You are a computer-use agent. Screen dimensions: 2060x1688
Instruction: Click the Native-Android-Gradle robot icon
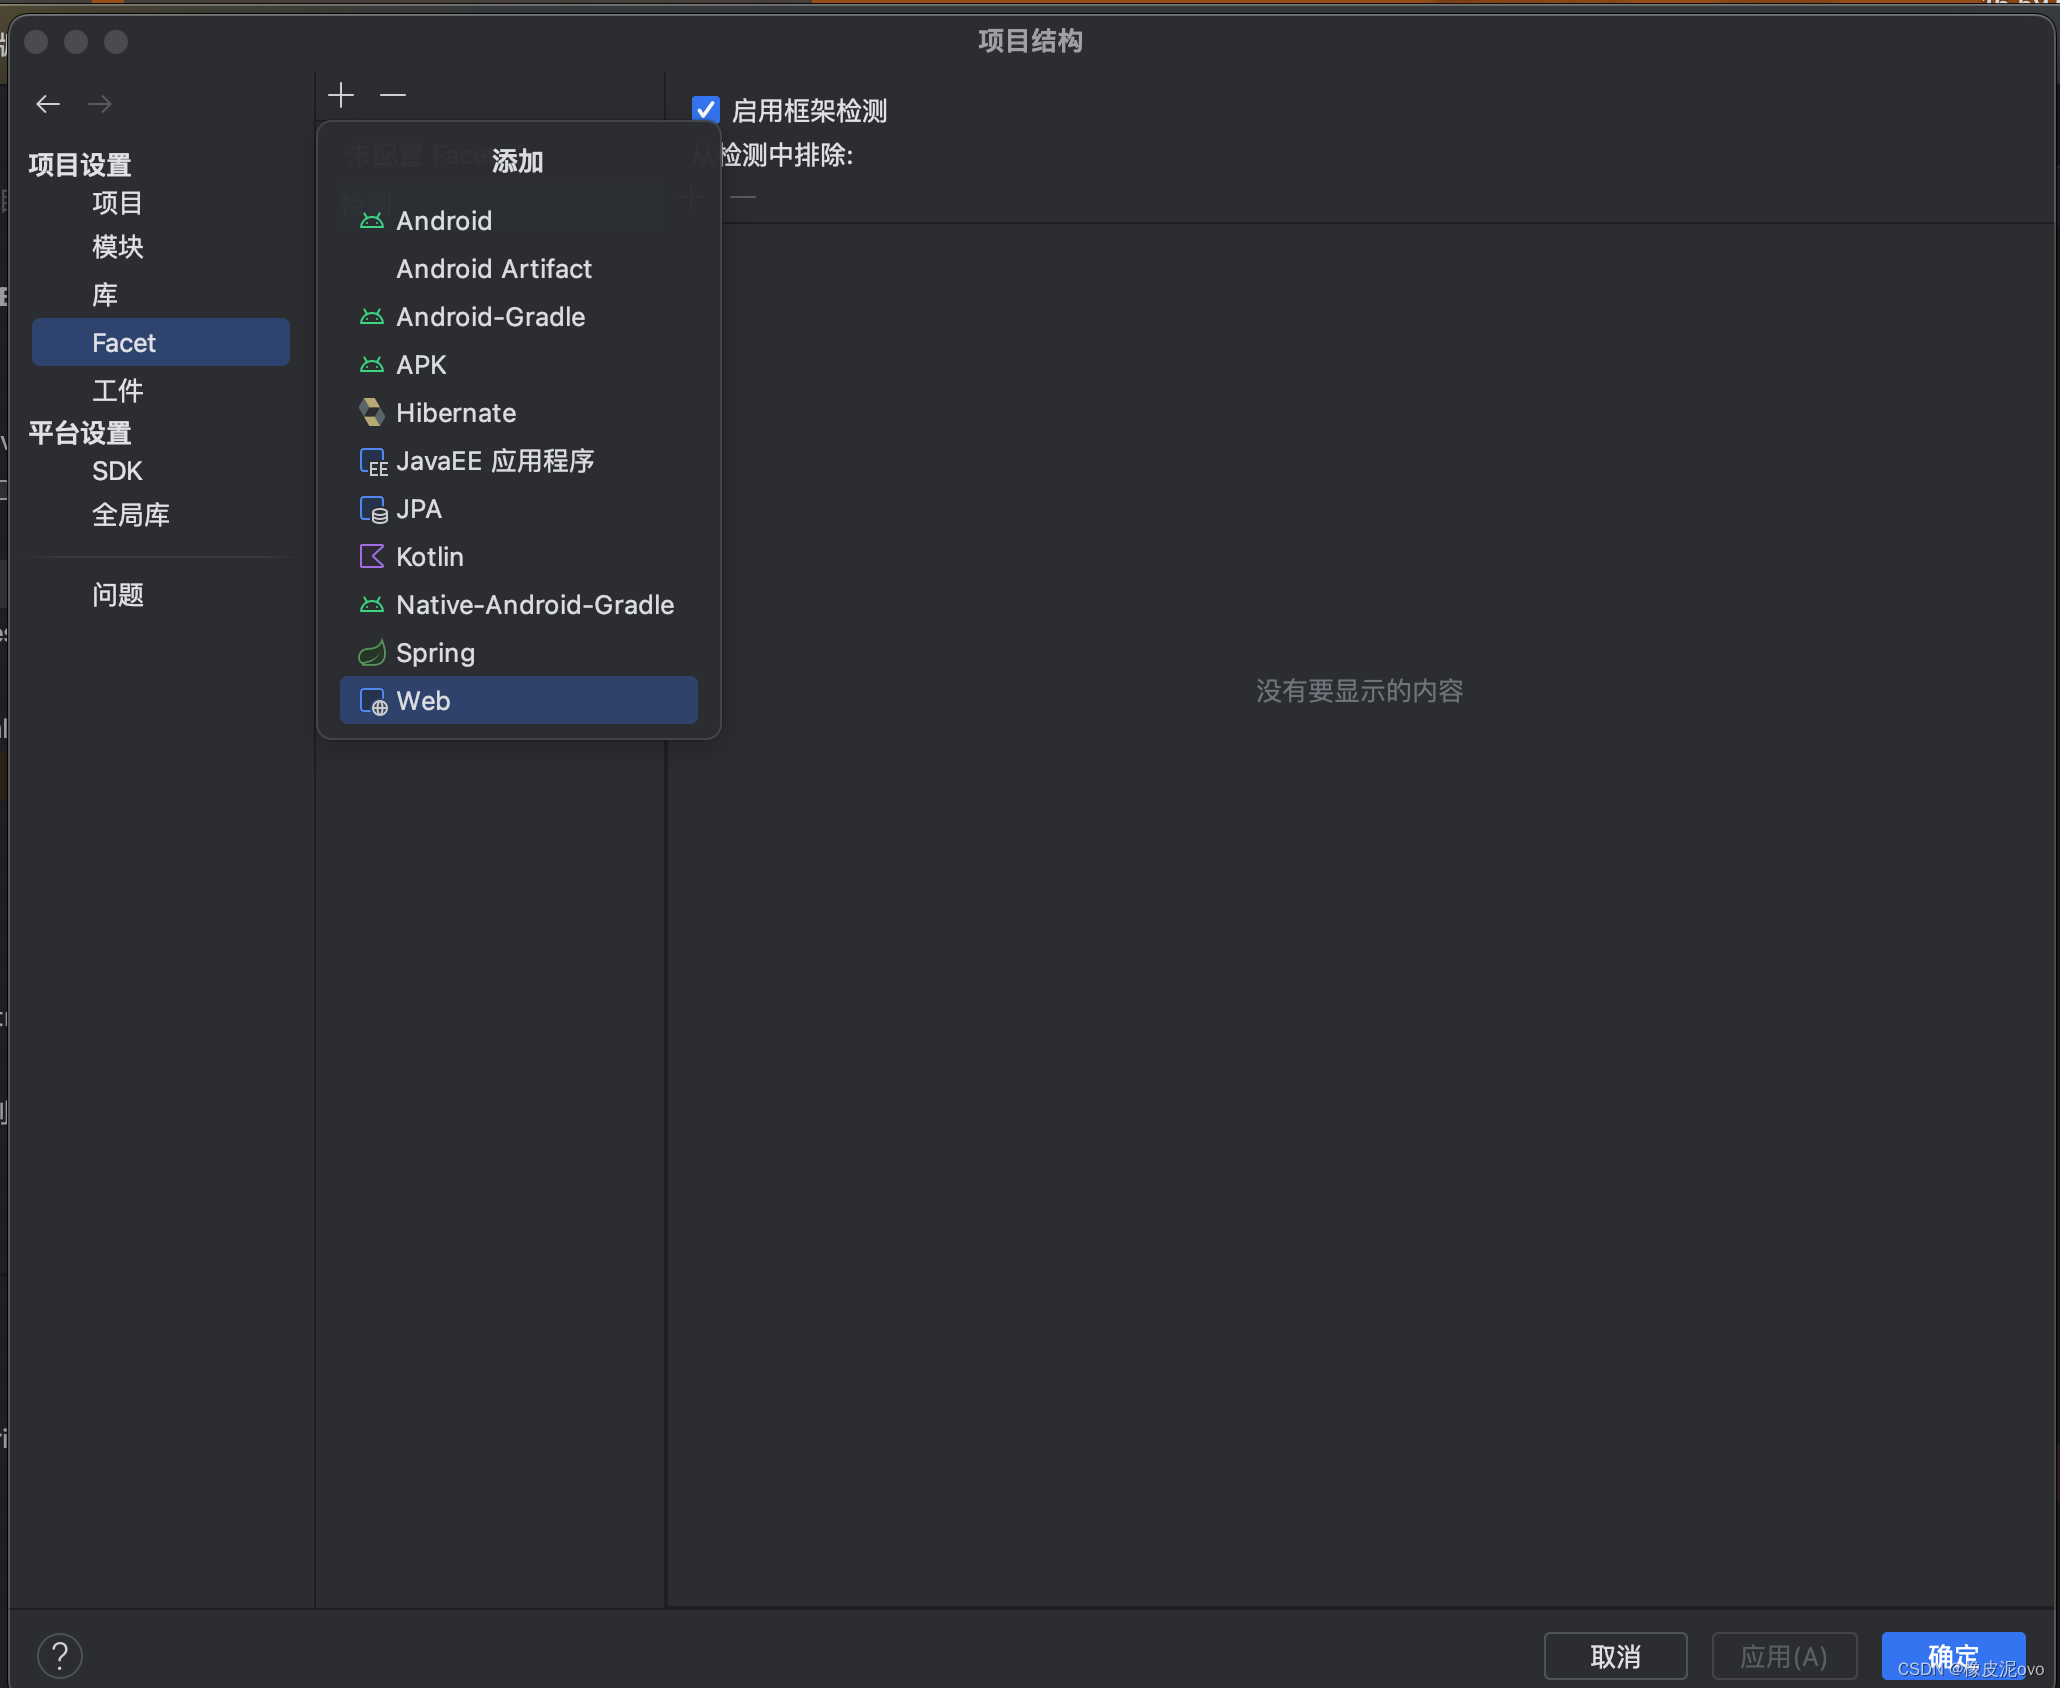tap(372, 605)
